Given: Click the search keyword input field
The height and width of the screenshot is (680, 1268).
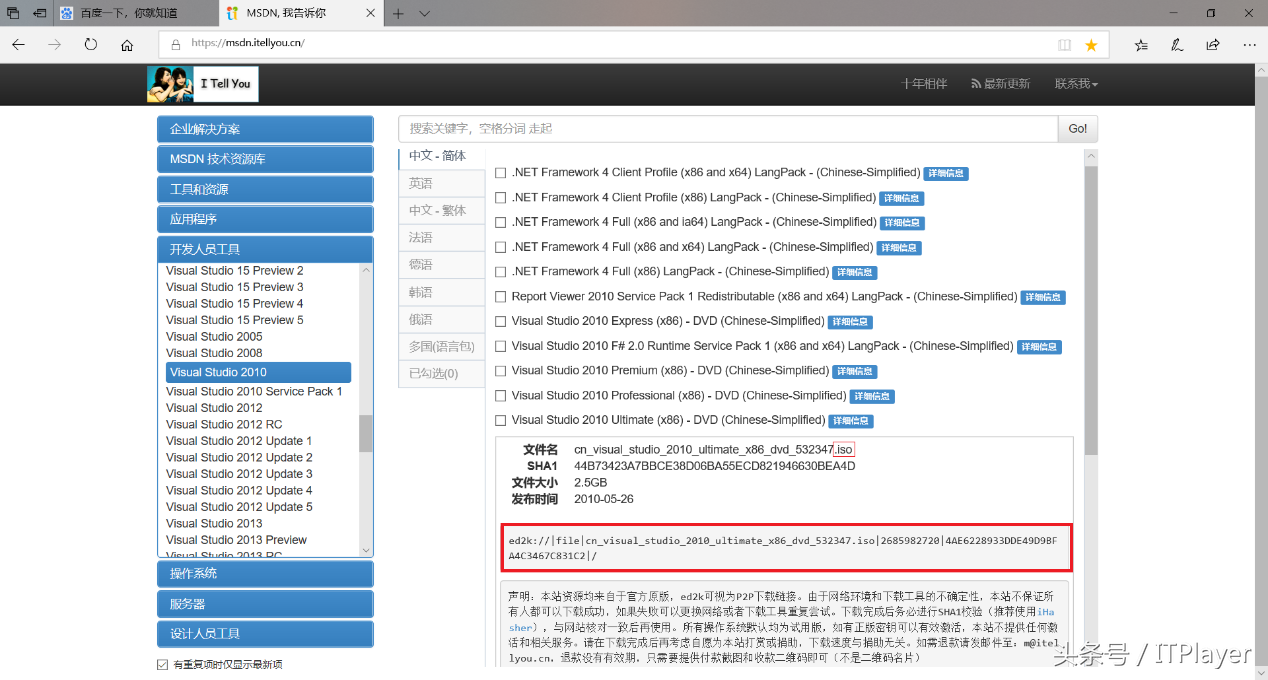Looking at the screenshot, I should (728, 129).
